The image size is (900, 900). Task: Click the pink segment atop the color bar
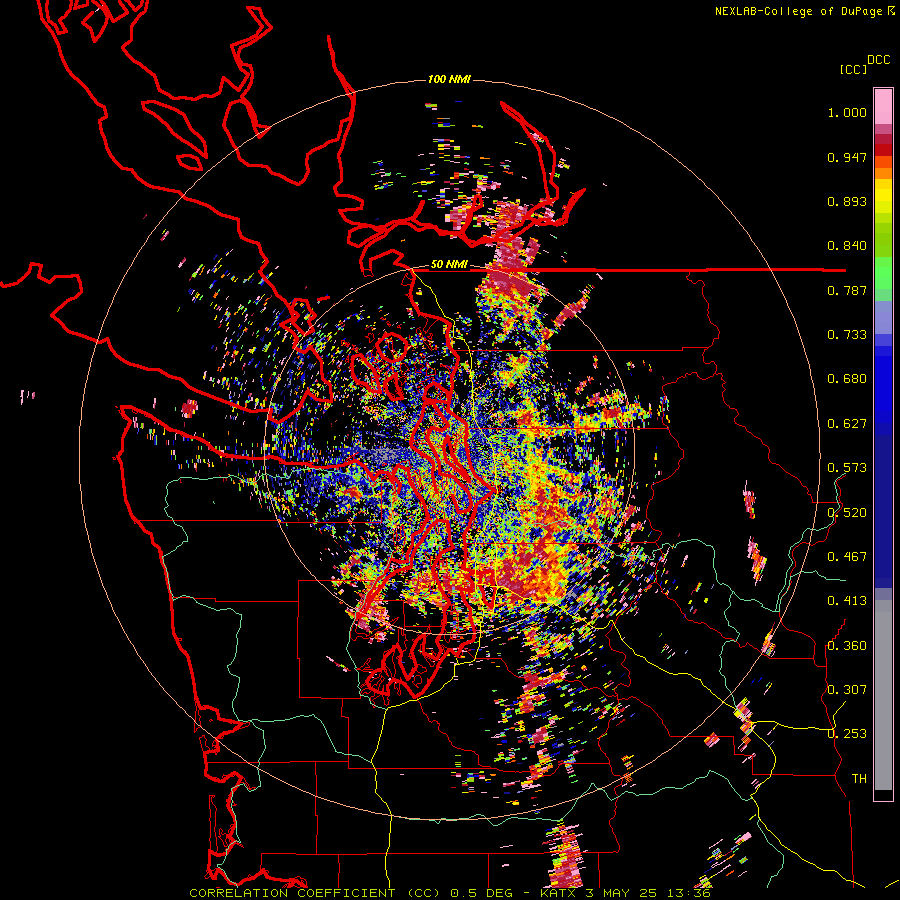tap(883, 106)
